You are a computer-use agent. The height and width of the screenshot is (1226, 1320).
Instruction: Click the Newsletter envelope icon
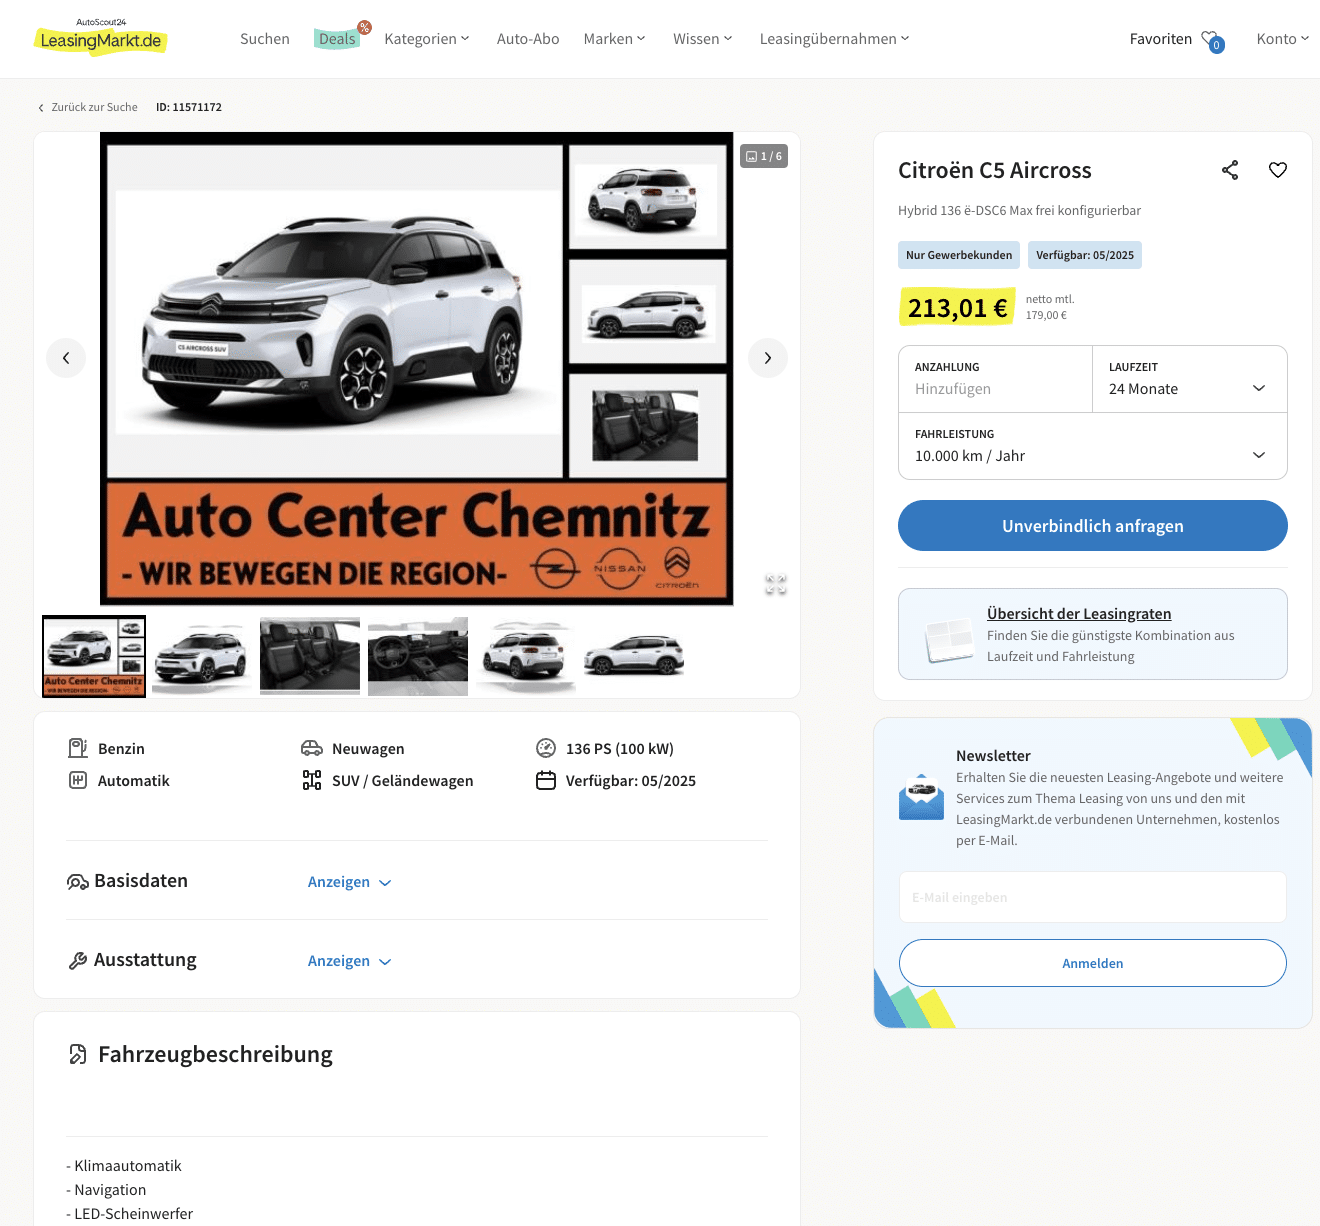pos(921,797)
